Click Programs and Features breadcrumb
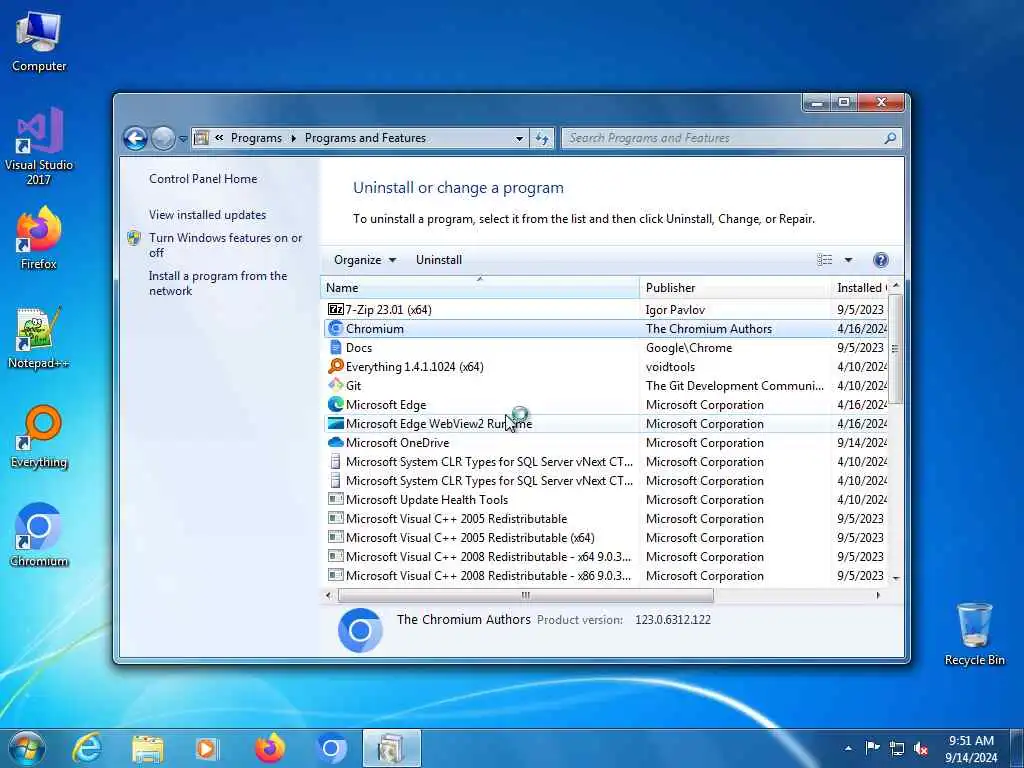1024x768 pixels. coord(365,138)
